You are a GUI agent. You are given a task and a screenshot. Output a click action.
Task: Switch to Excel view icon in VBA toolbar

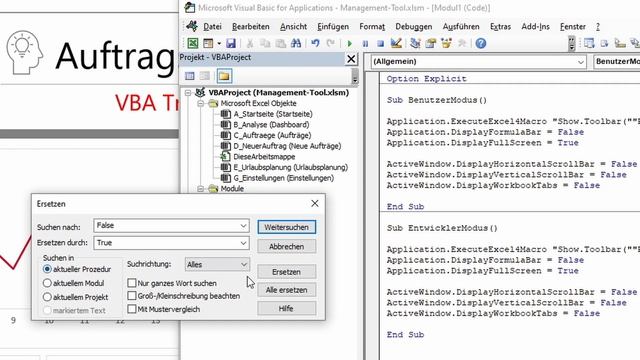point(193,43)
